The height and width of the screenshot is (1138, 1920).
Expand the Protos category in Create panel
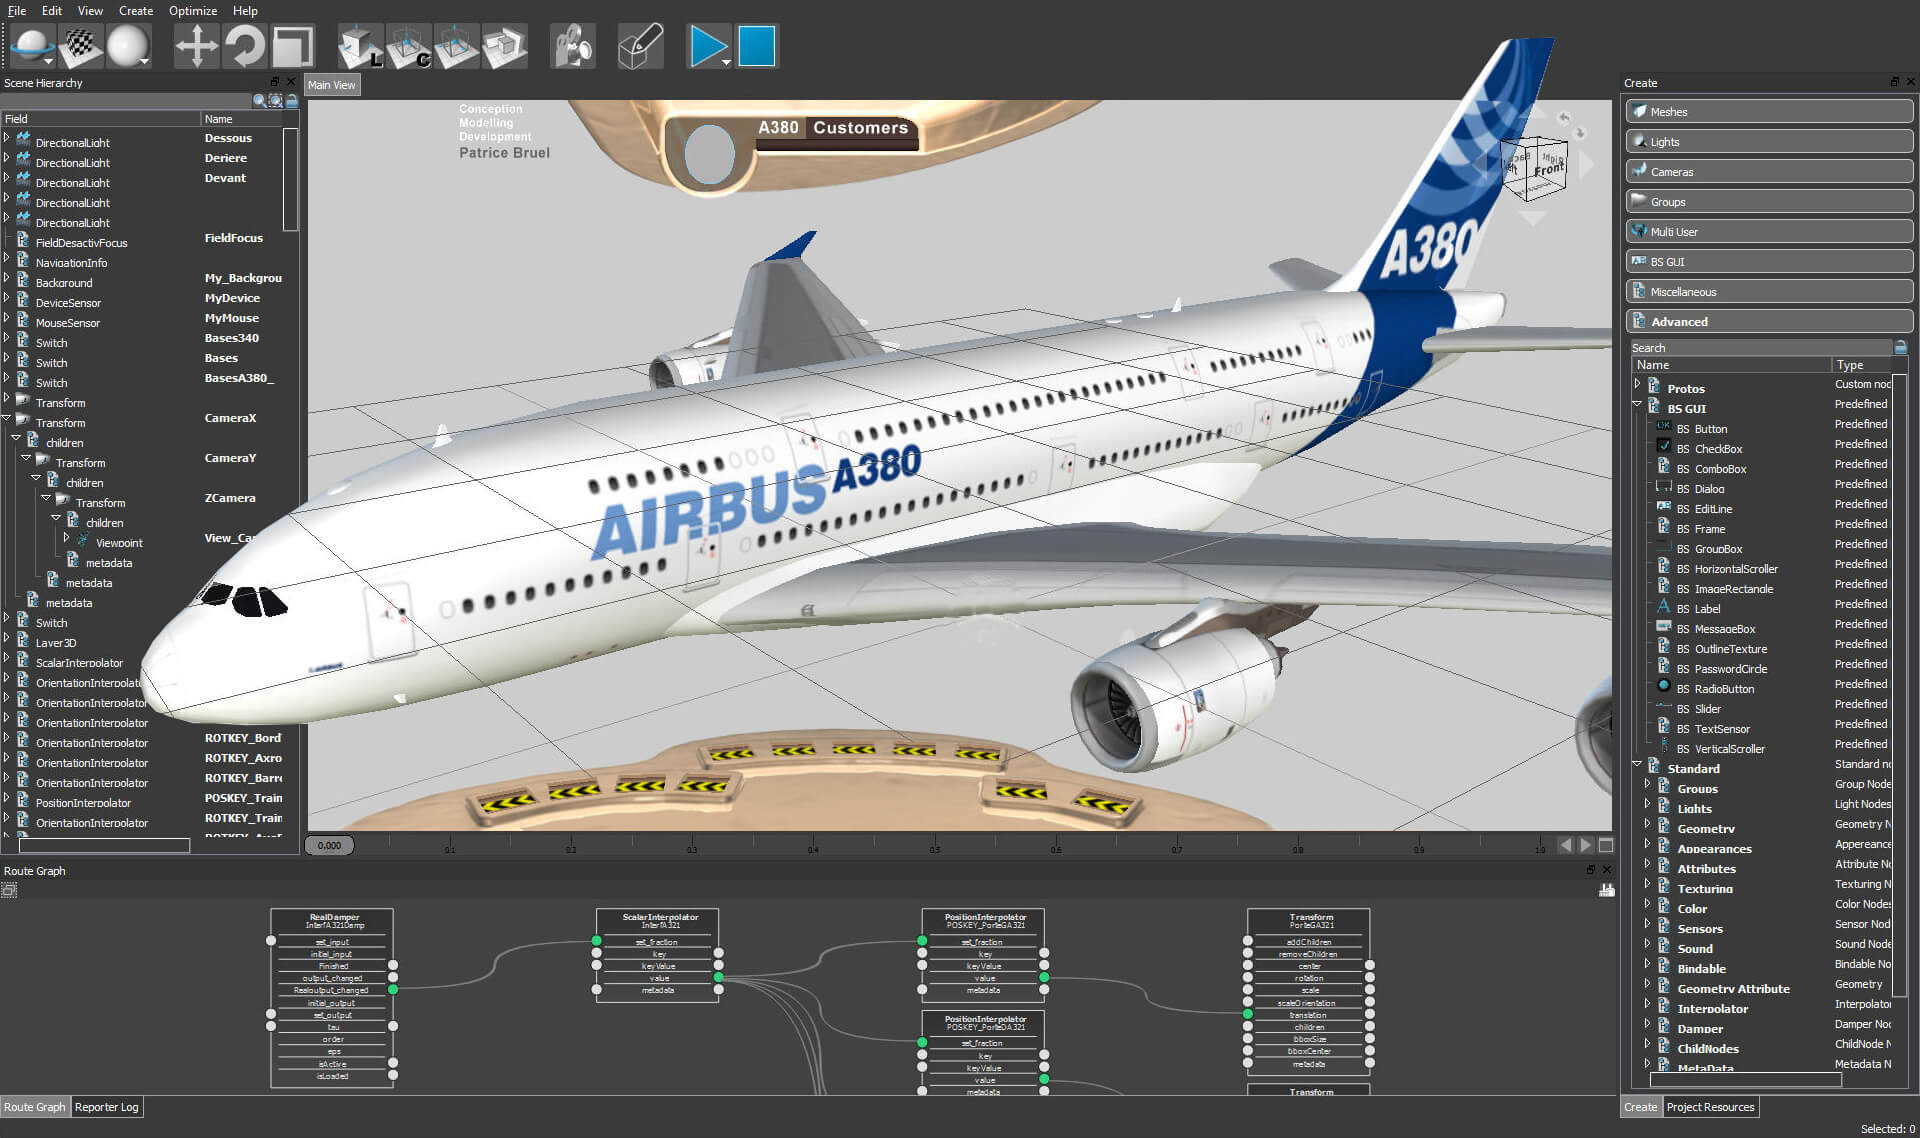pos(1637,384)
